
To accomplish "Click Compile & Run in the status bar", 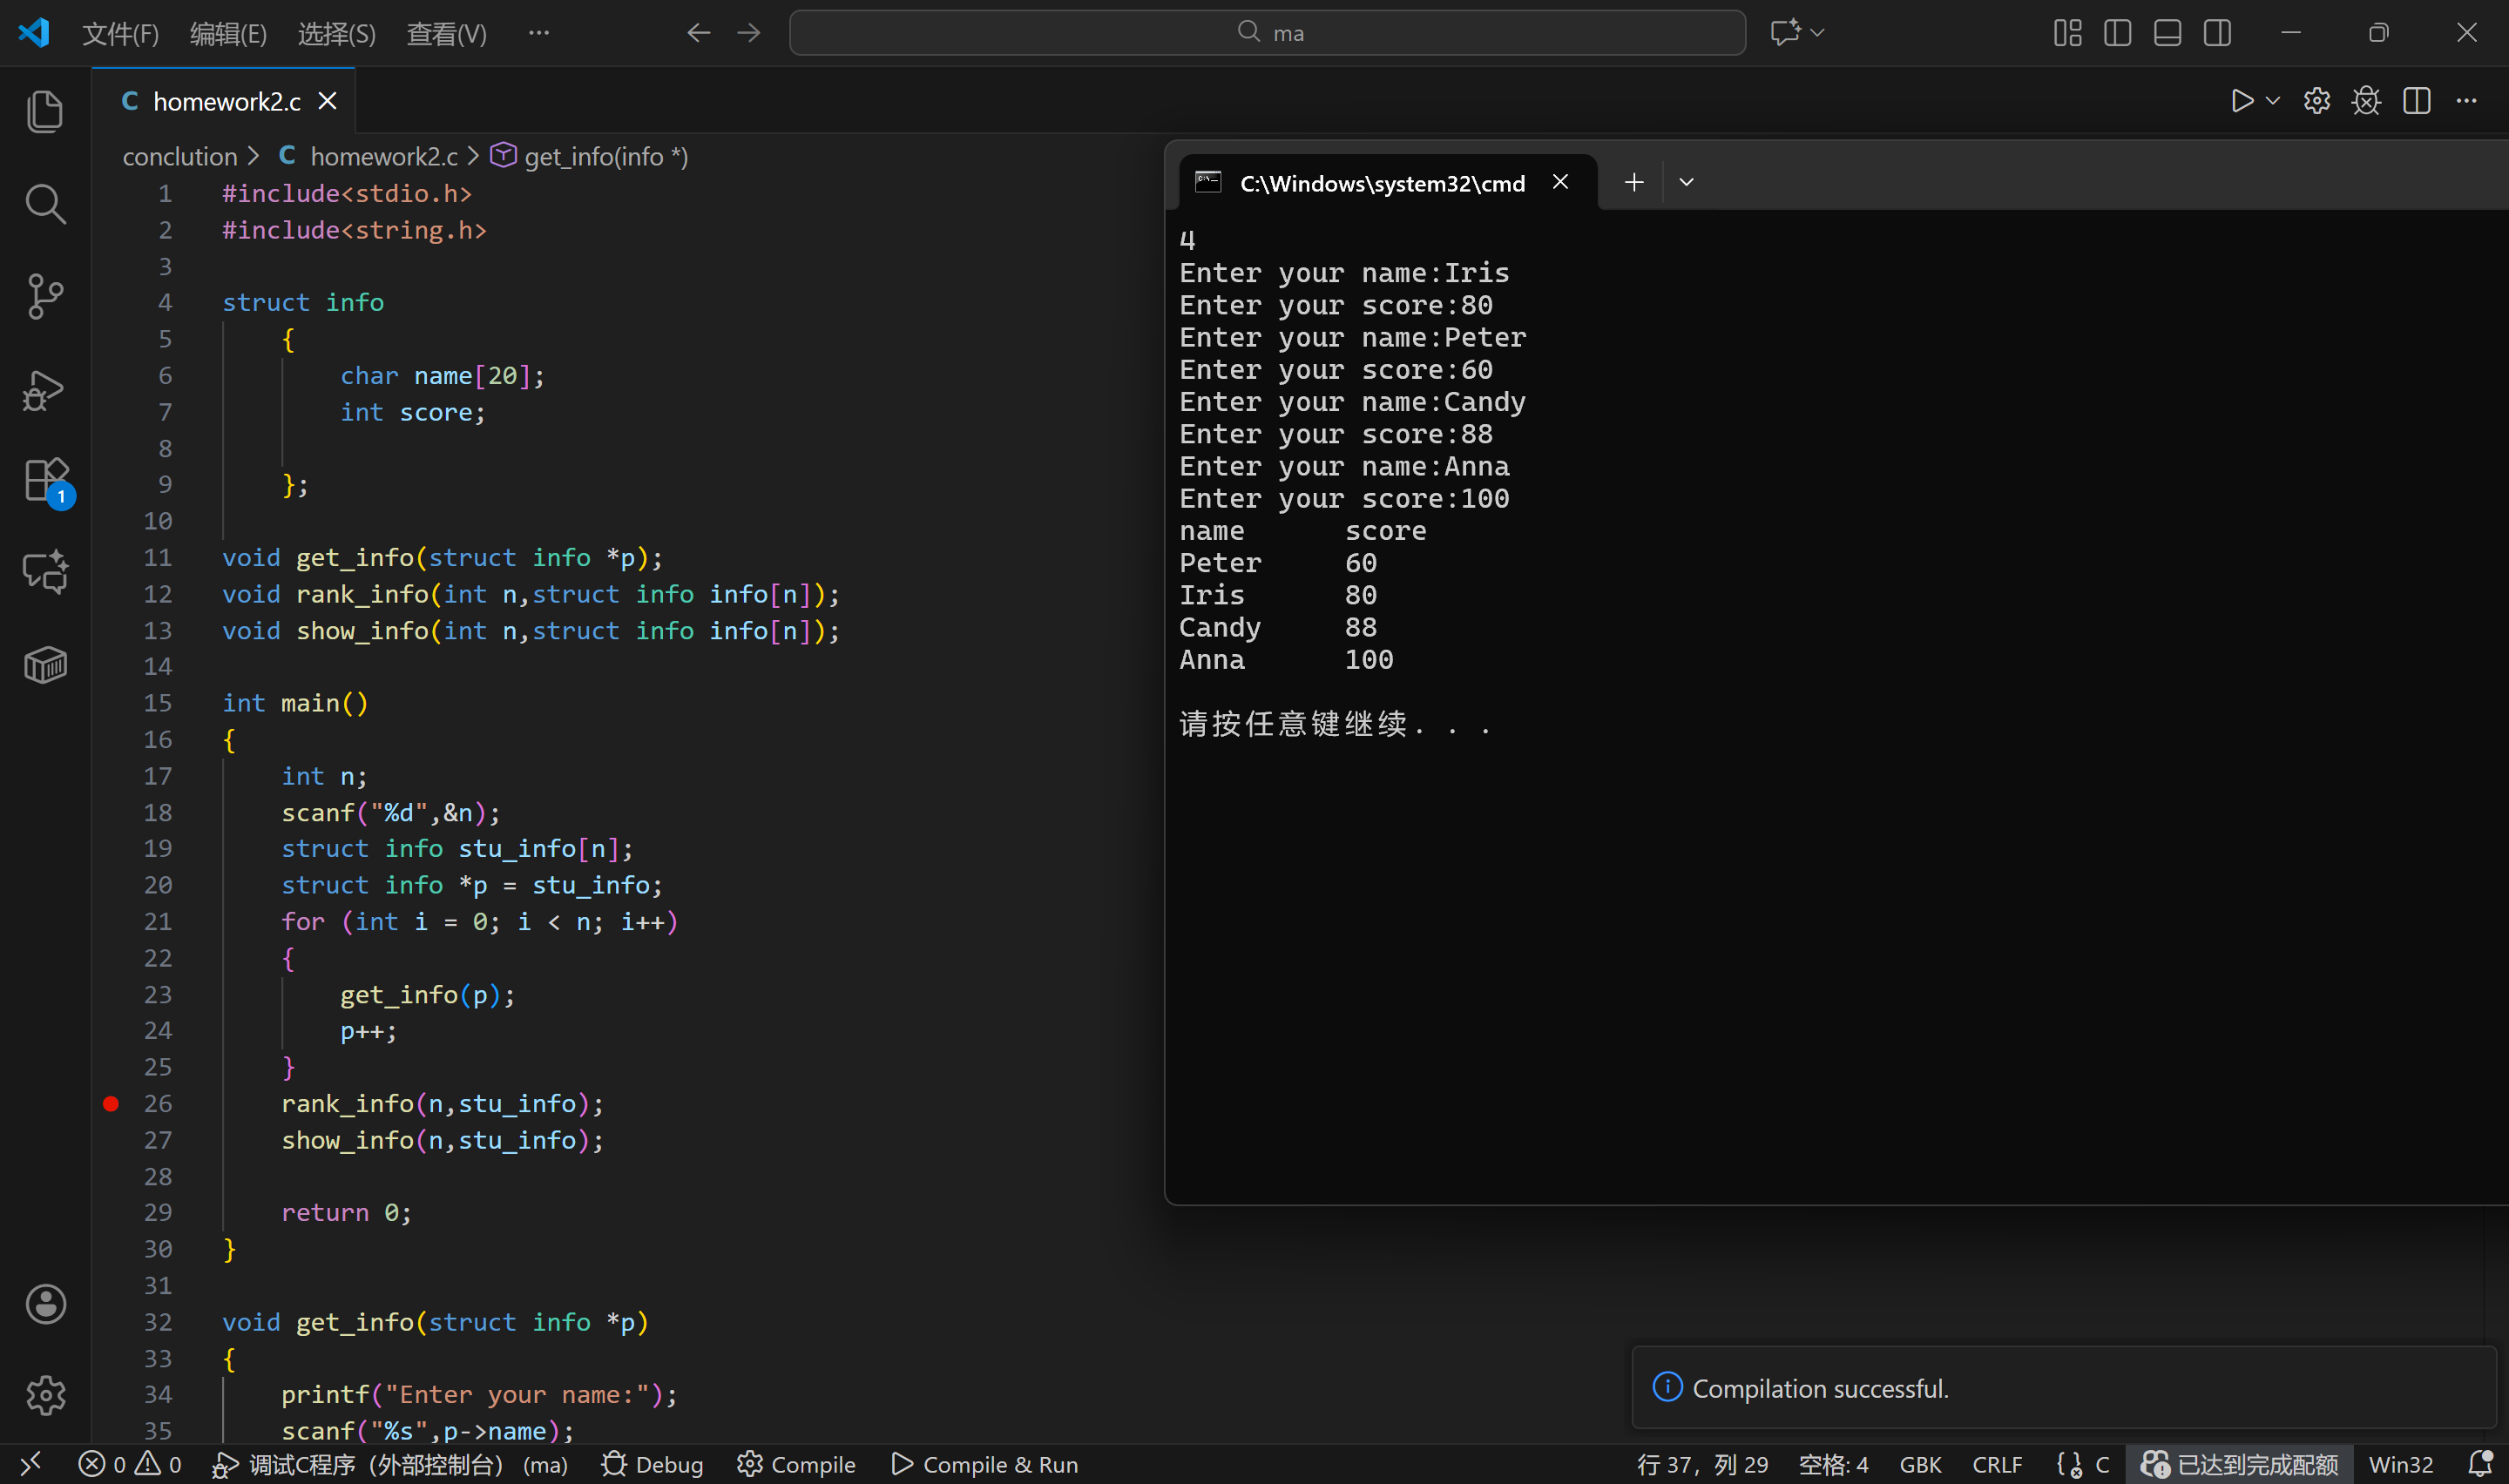I will pyautogui.click(x=985, y=1464).
